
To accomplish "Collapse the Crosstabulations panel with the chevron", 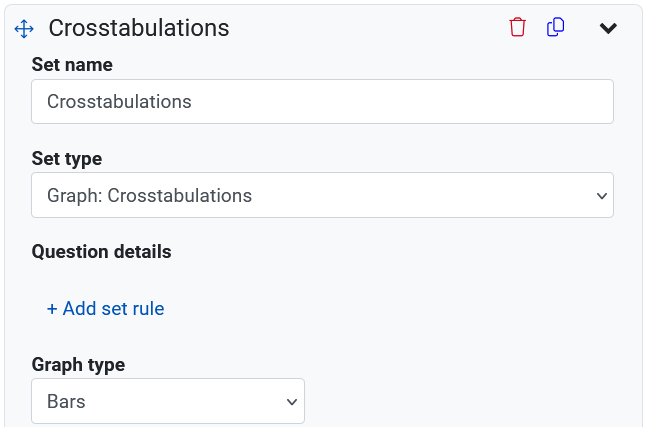I will click(x=608, y=28).
